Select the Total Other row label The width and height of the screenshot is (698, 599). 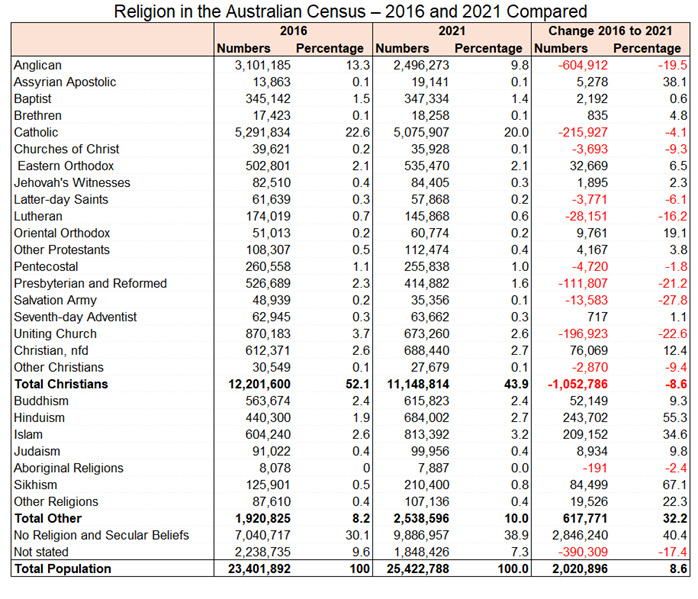46,519
